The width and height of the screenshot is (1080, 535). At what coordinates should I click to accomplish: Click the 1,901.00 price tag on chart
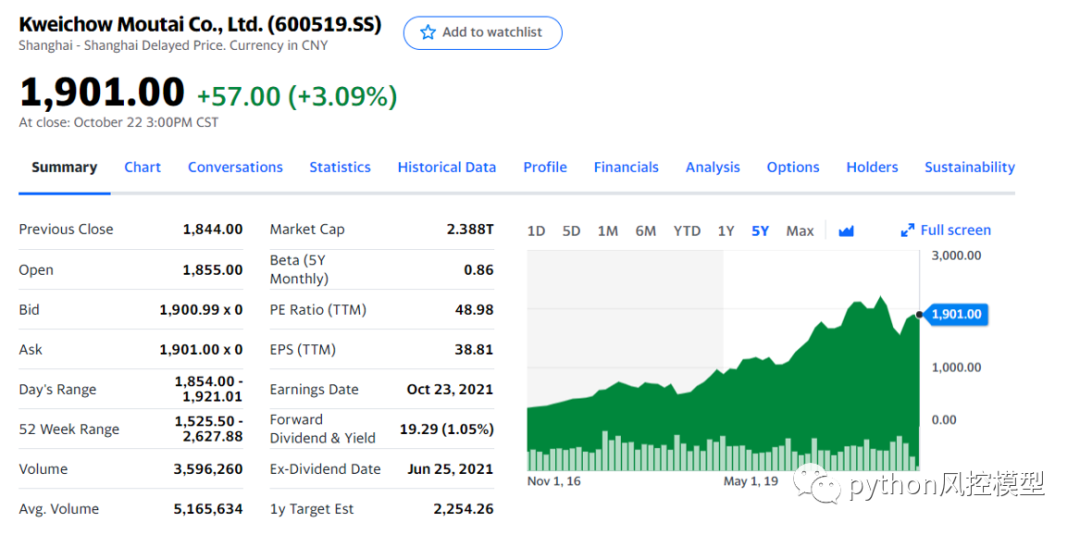[955, 315]
